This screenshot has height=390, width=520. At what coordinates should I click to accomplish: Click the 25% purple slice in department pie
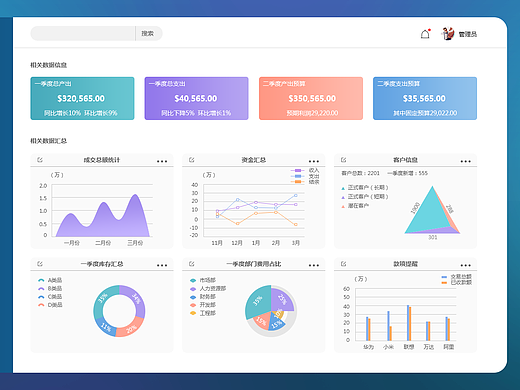pos(282,299)
